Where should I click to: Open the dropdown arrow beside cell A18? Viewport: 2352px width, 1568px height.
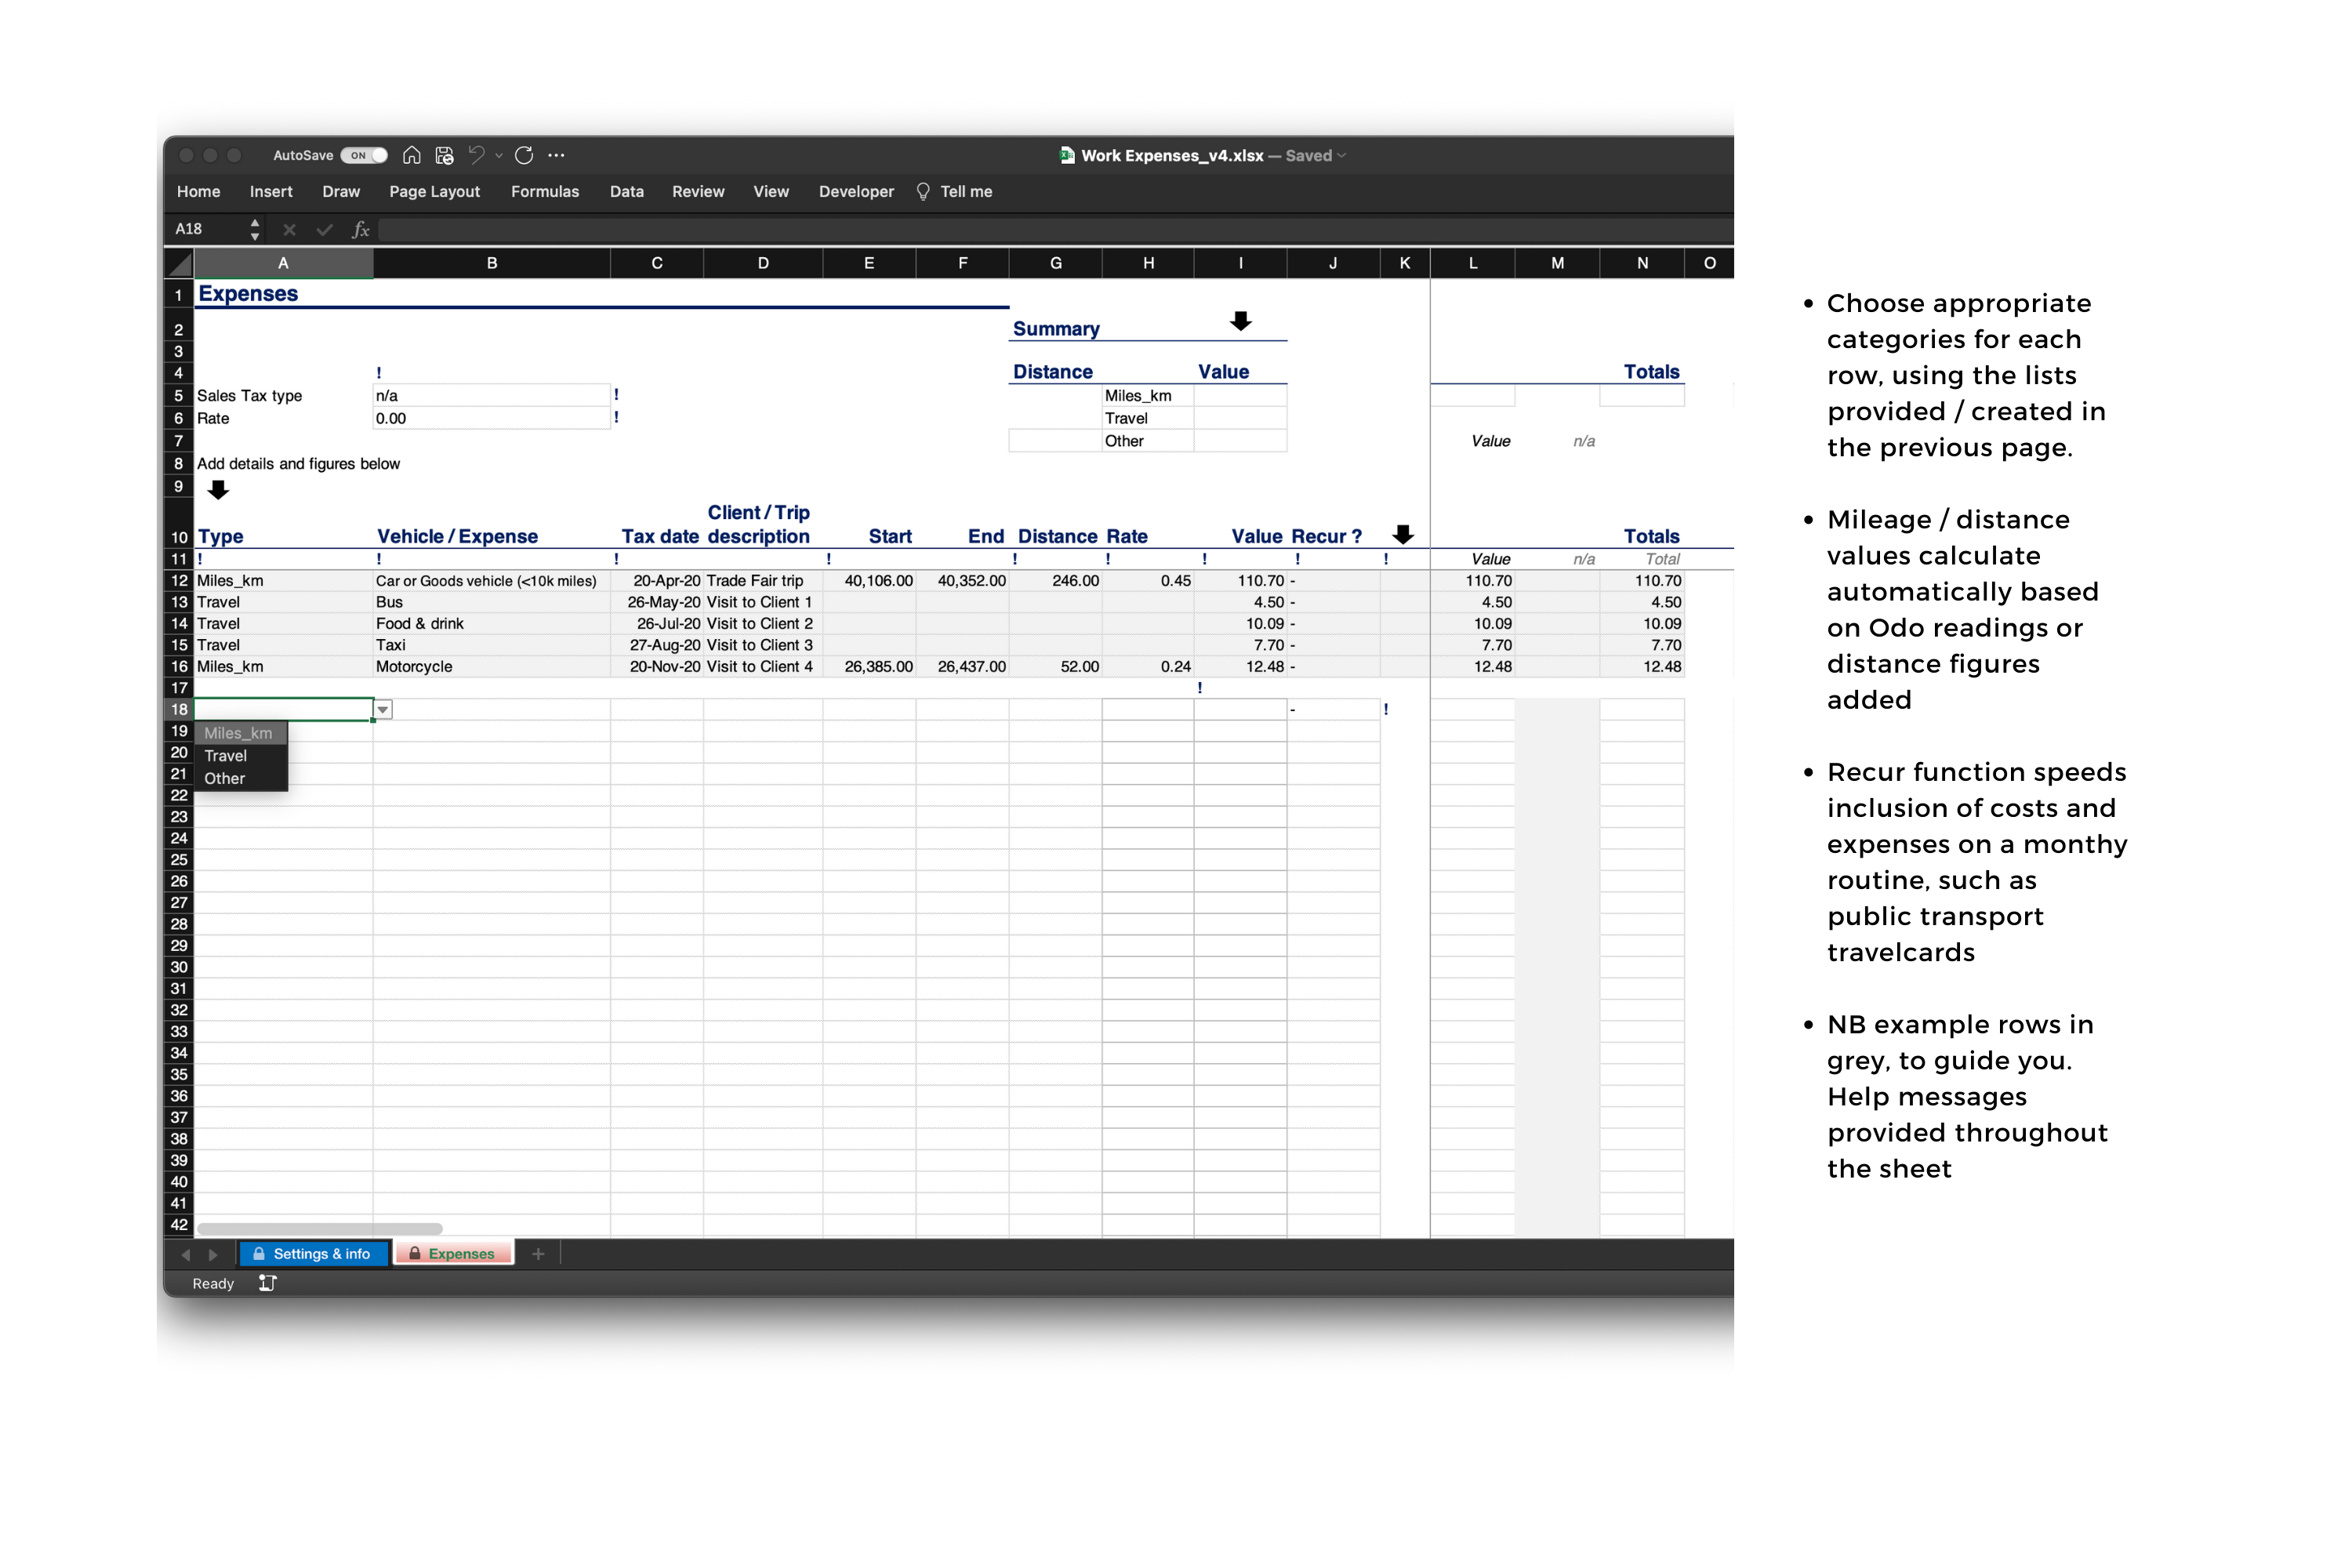(x=383, y=709)
